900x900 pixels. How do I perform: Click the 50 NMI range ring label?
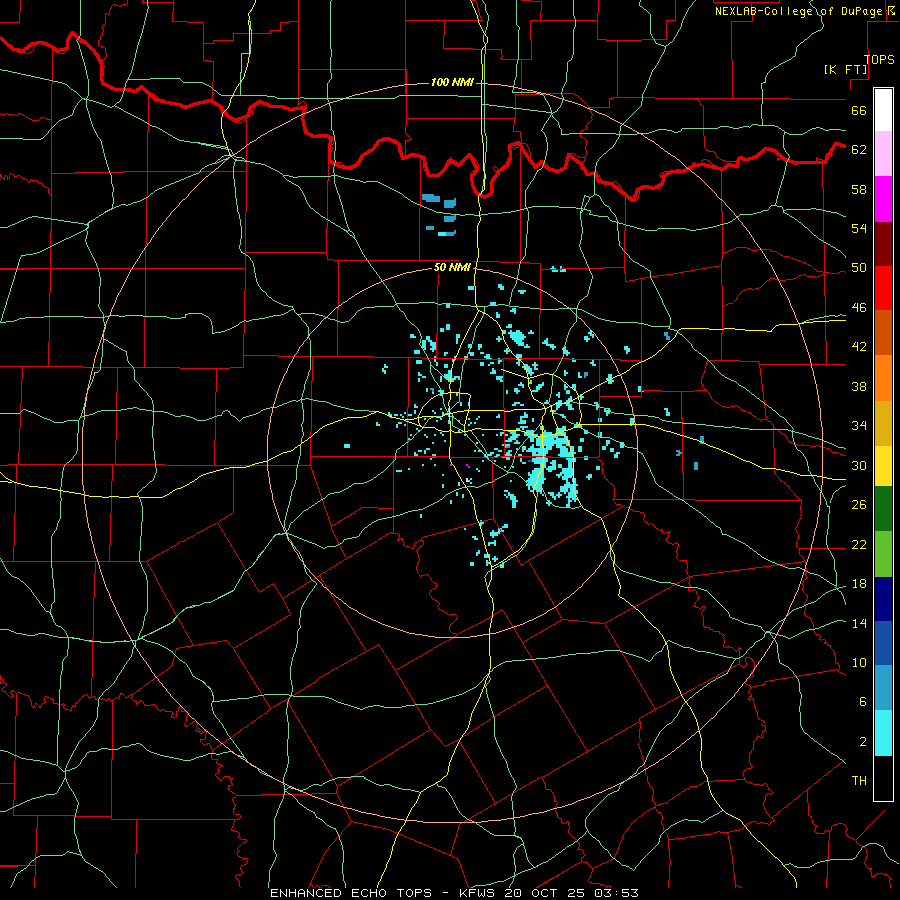click(452, 267)
